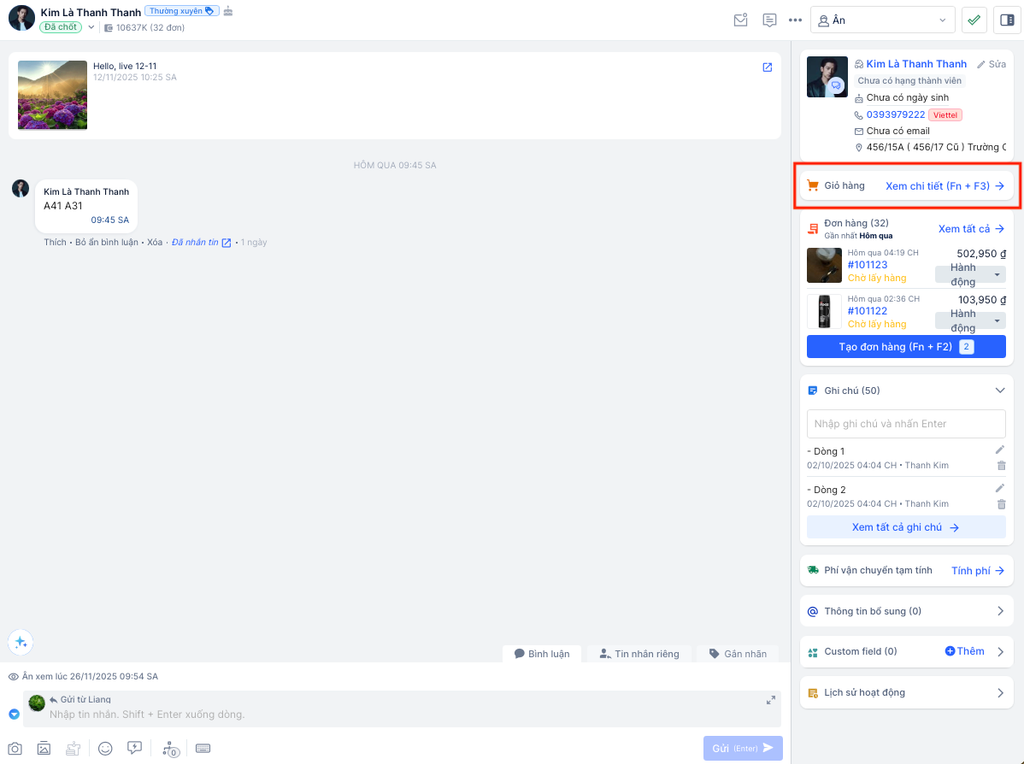Switch to the 'Tin nhắn riêng' tab
Viewport: 1024px width, 764px height.
tap(639, 654)
